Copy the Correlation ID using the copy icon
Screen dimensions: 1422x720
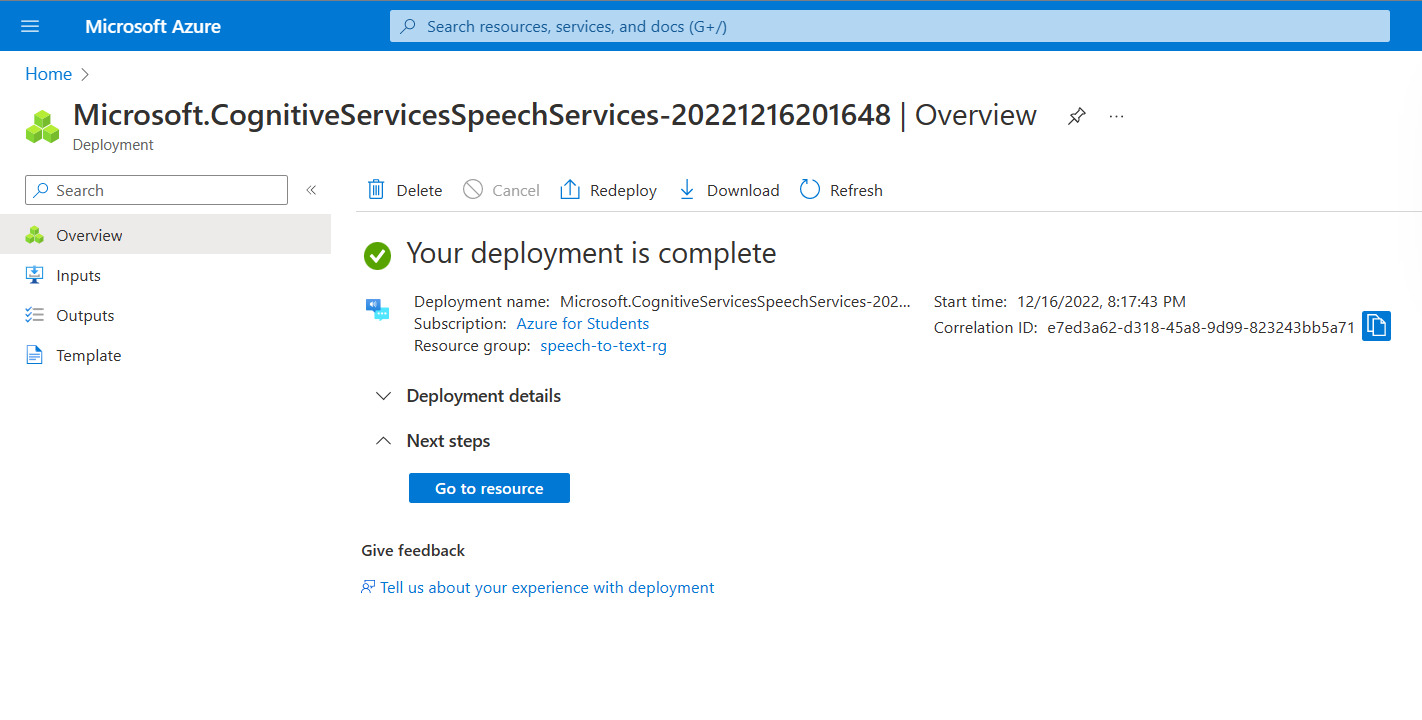point(1376,325)
